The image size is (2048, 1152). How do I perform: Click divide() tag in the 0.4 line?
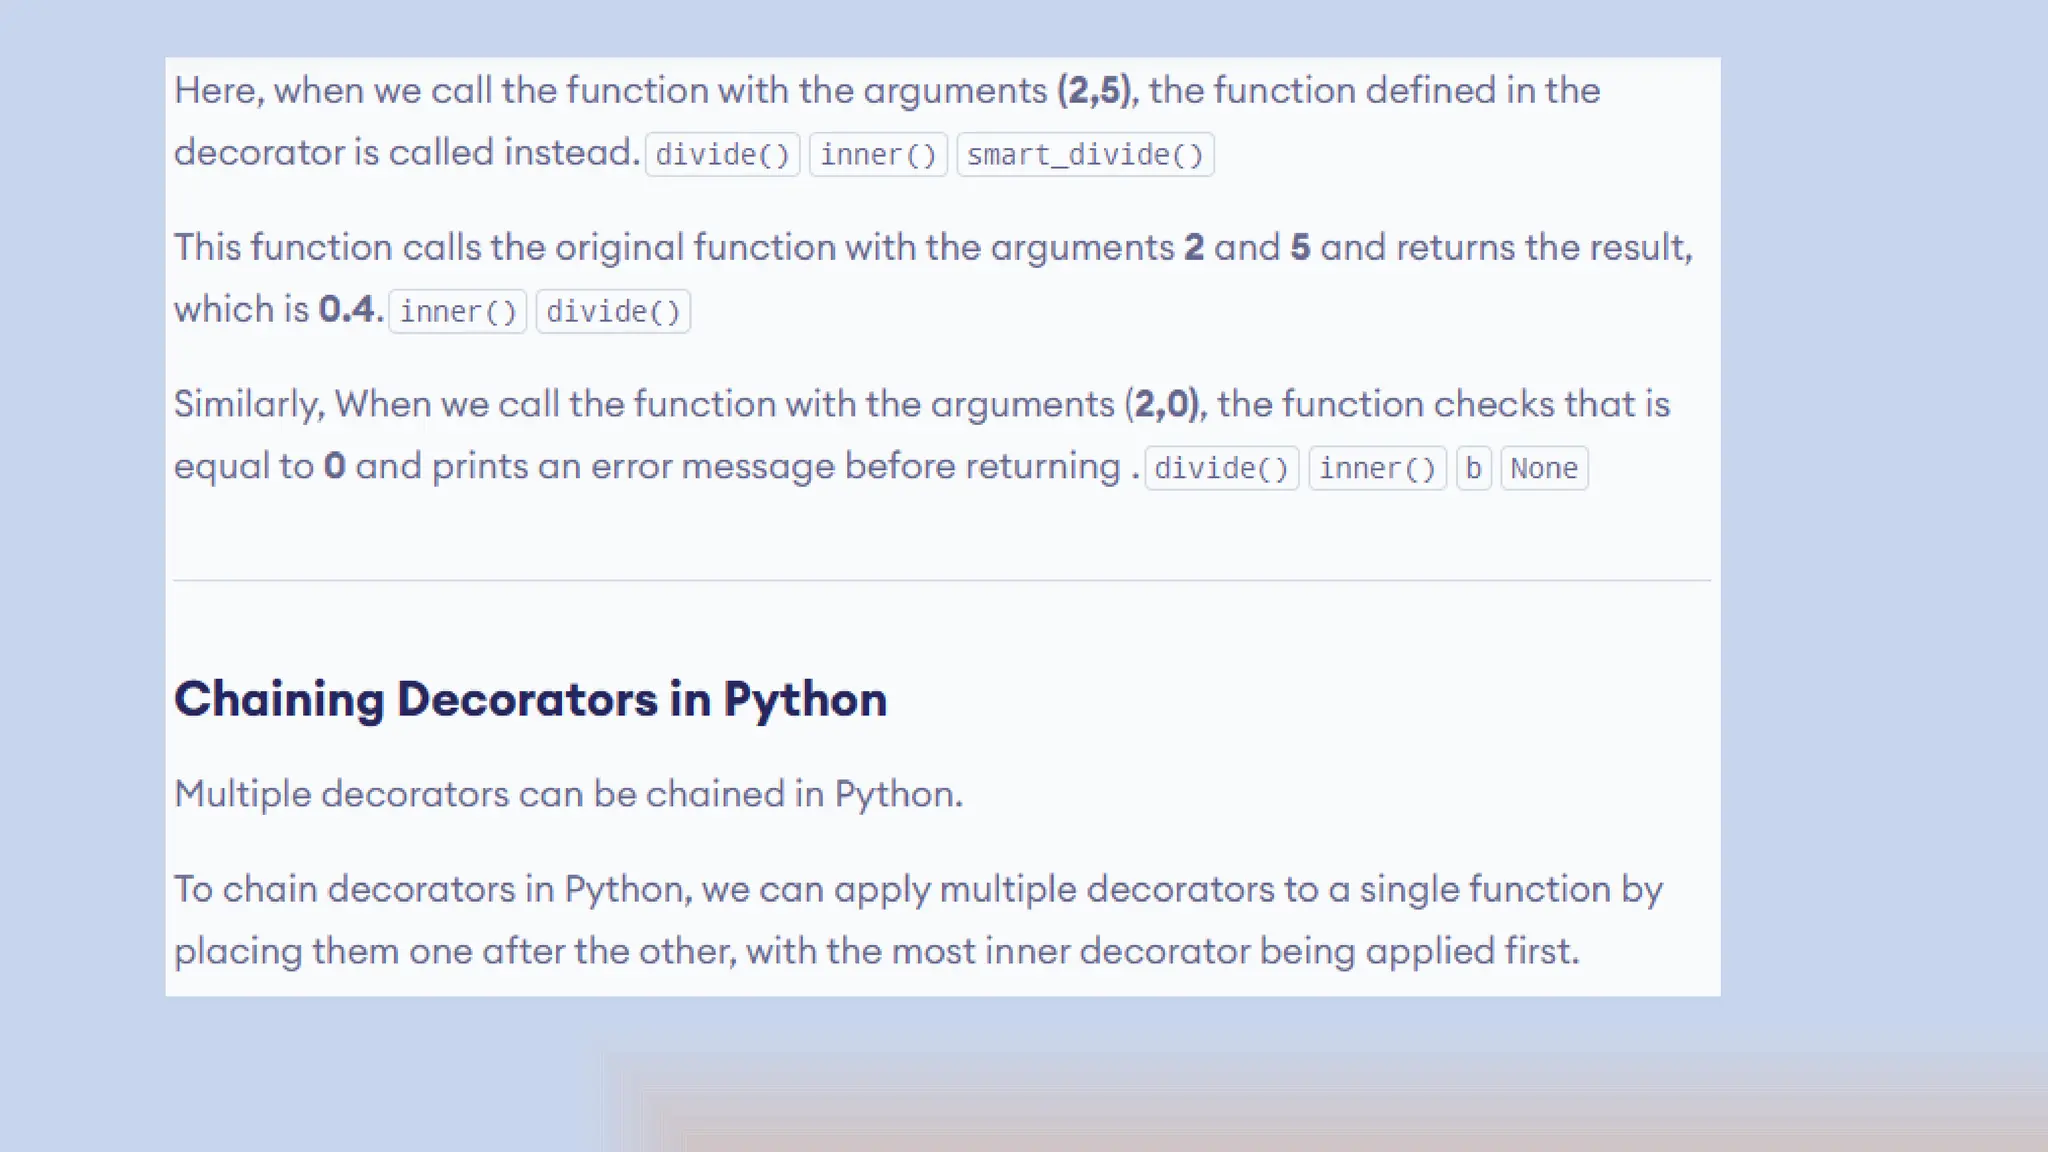click(613, 312)
